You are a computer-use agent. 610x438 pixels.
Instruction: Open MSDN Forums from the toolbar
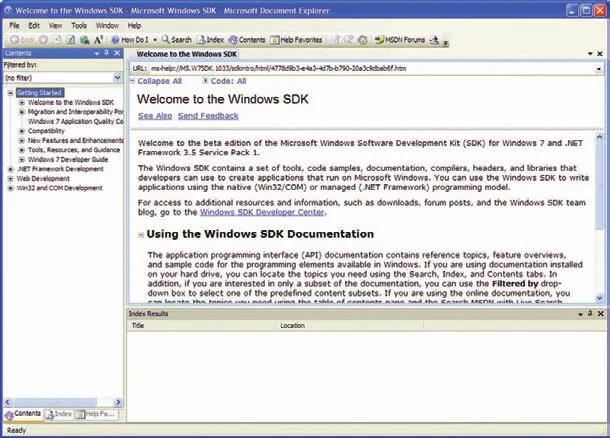tap(400, 40)
